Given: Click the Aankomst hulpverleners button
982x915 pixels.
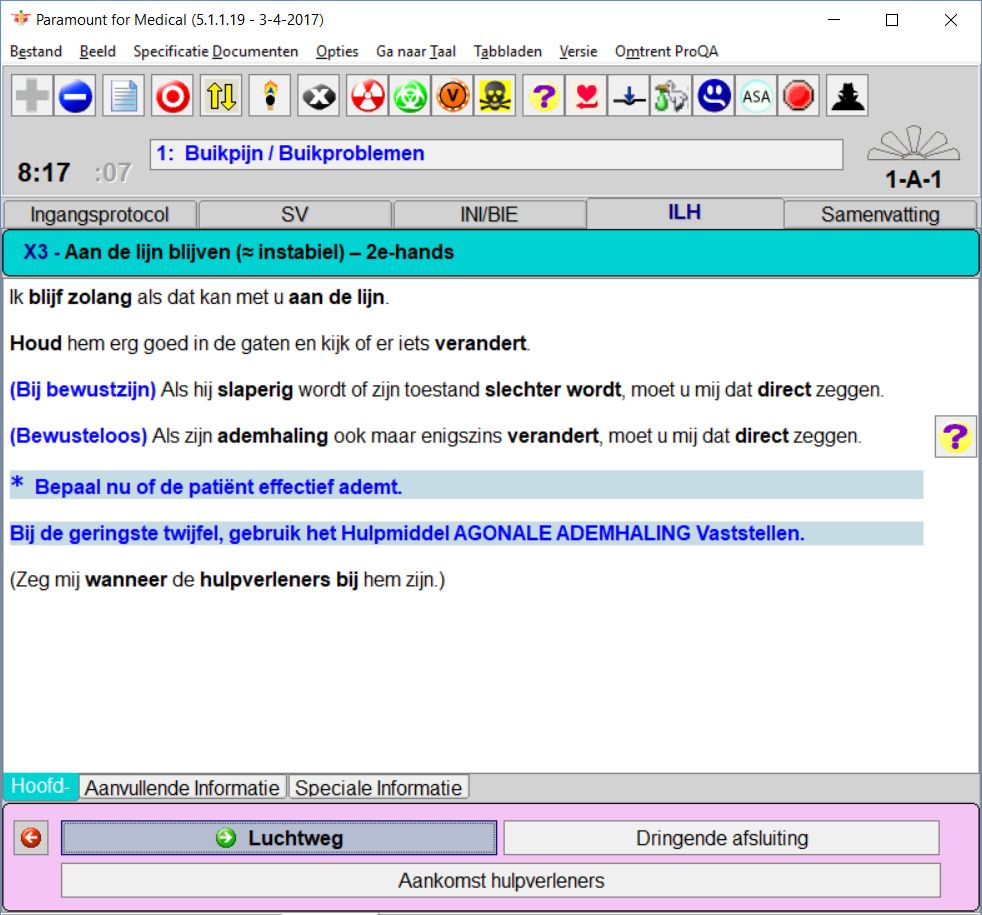Looking at the screenshot, I should (x=501, y=880).
